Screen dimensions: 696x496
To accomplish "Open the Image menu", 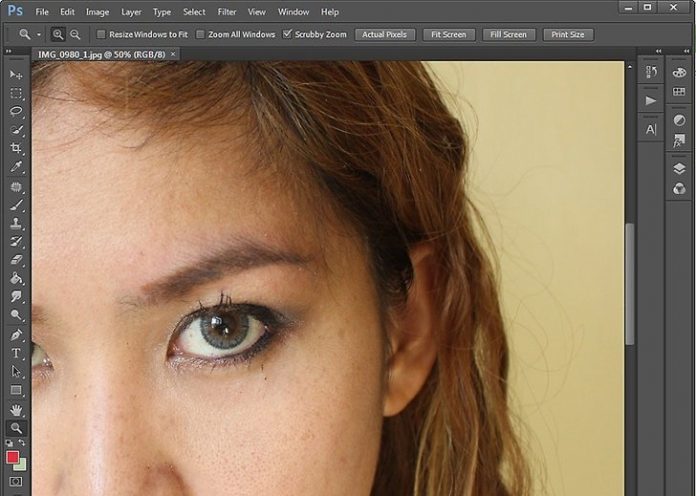I will click(97, 12).
